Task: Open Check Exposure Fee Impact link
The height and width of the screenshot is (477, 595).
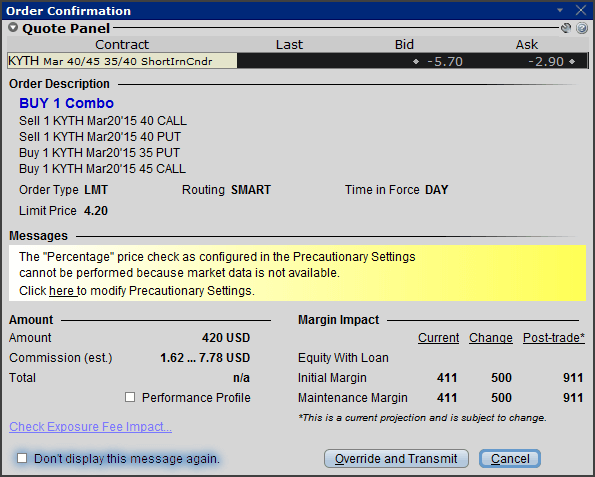Action: click(x=90, y=427)
